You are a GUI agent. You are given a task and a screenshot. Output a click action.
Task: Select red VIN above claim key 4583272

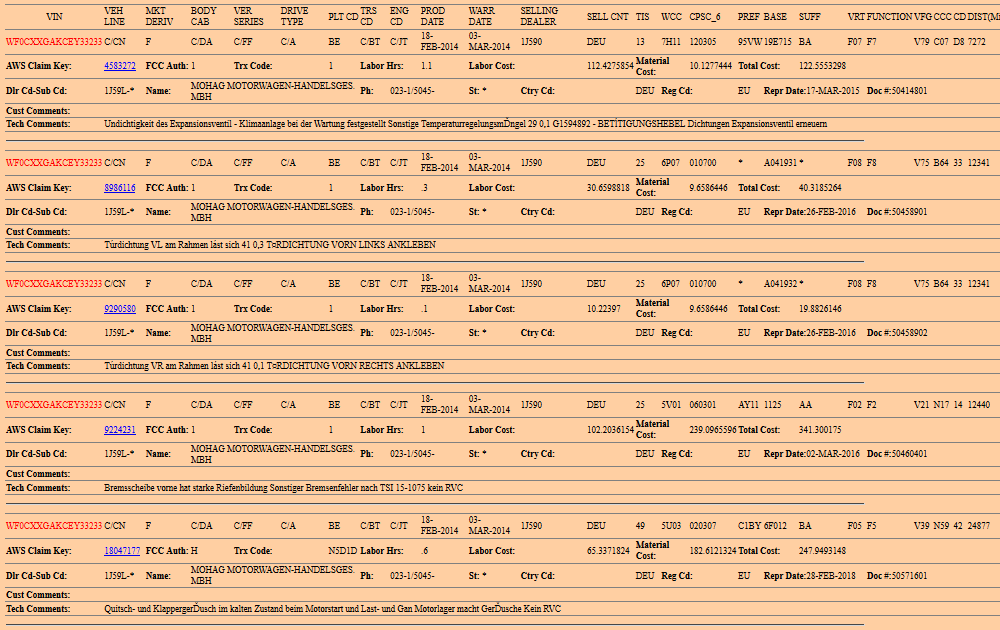point(54,42)
